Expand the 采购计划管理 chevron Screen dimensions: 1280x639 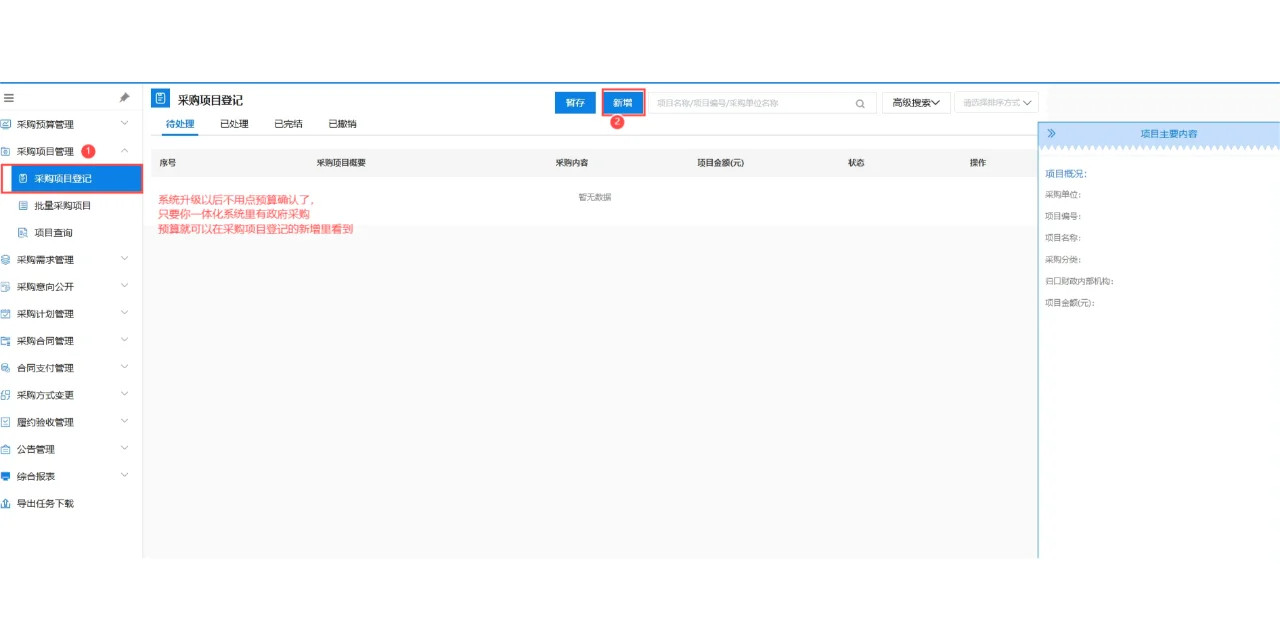pyautogui.click(x=124, y=313)
